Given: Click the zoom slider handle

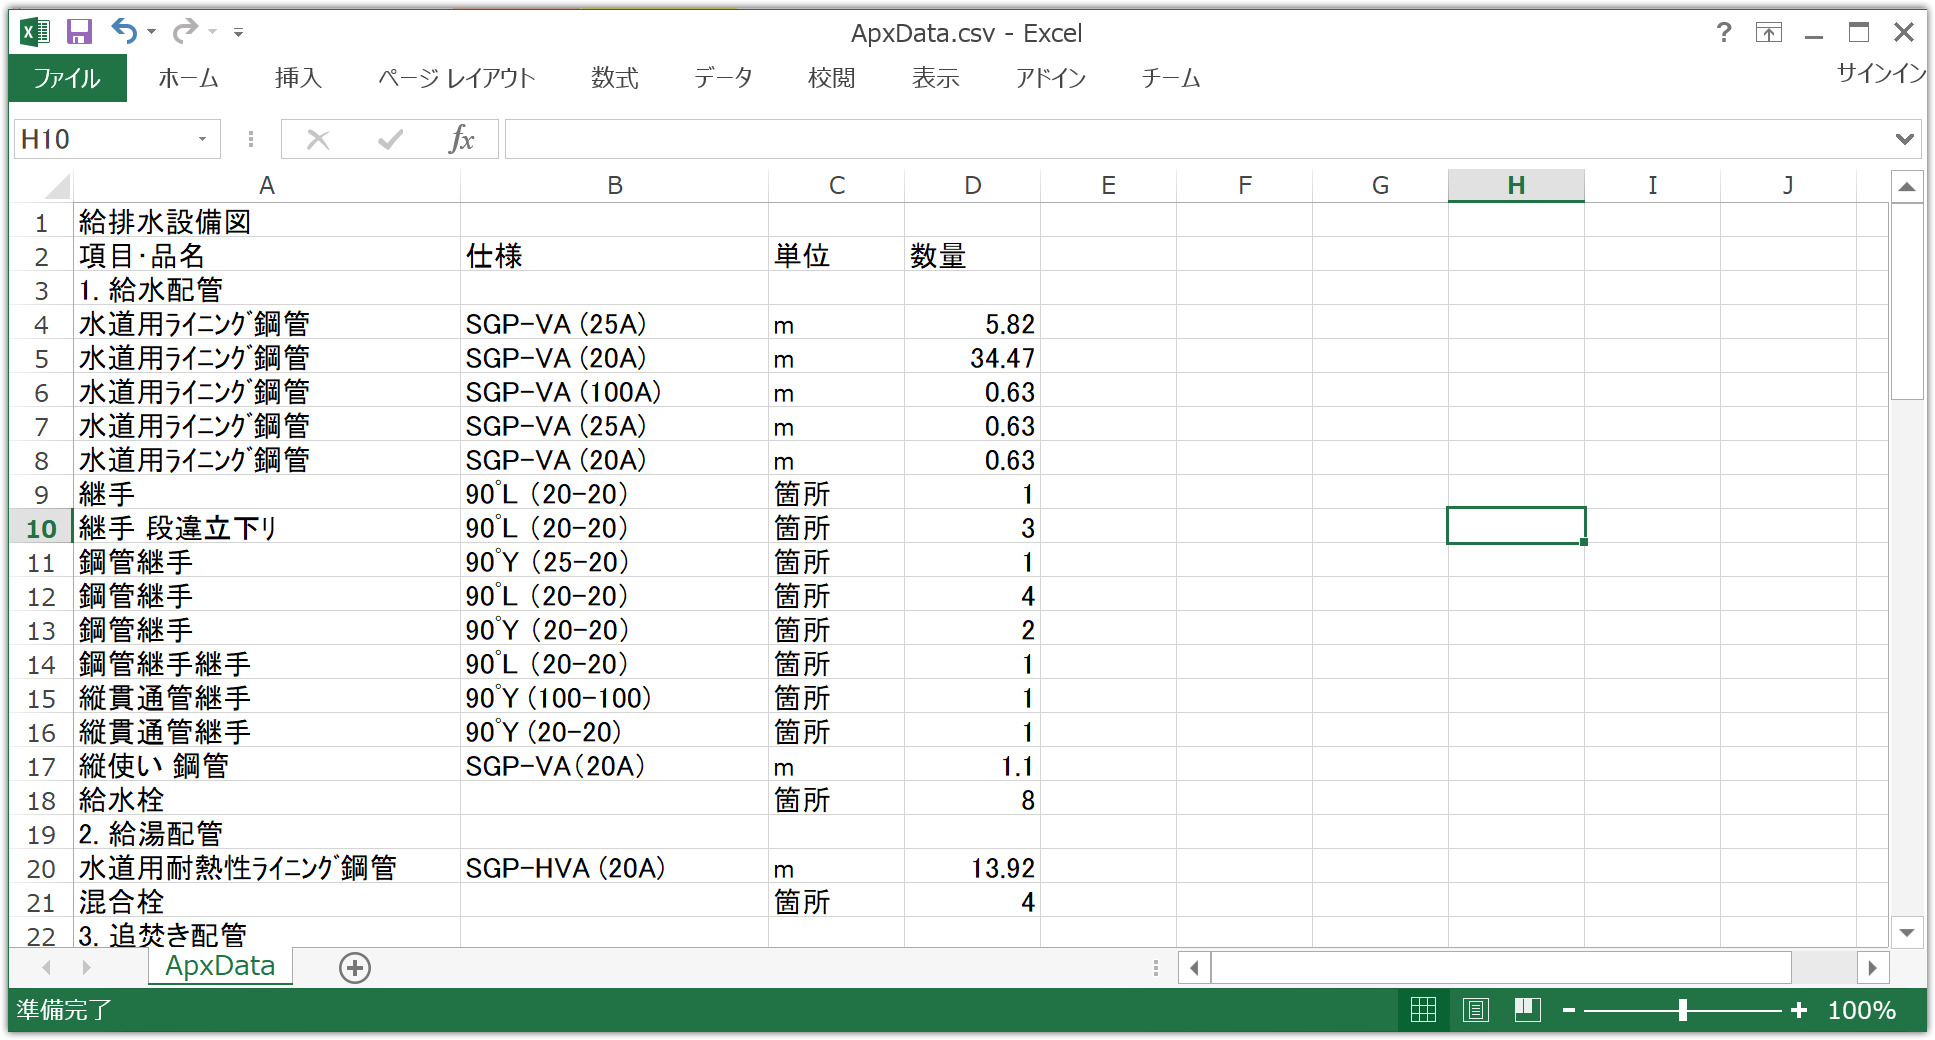Looking at the screenshot, I should (1683, 1010).
